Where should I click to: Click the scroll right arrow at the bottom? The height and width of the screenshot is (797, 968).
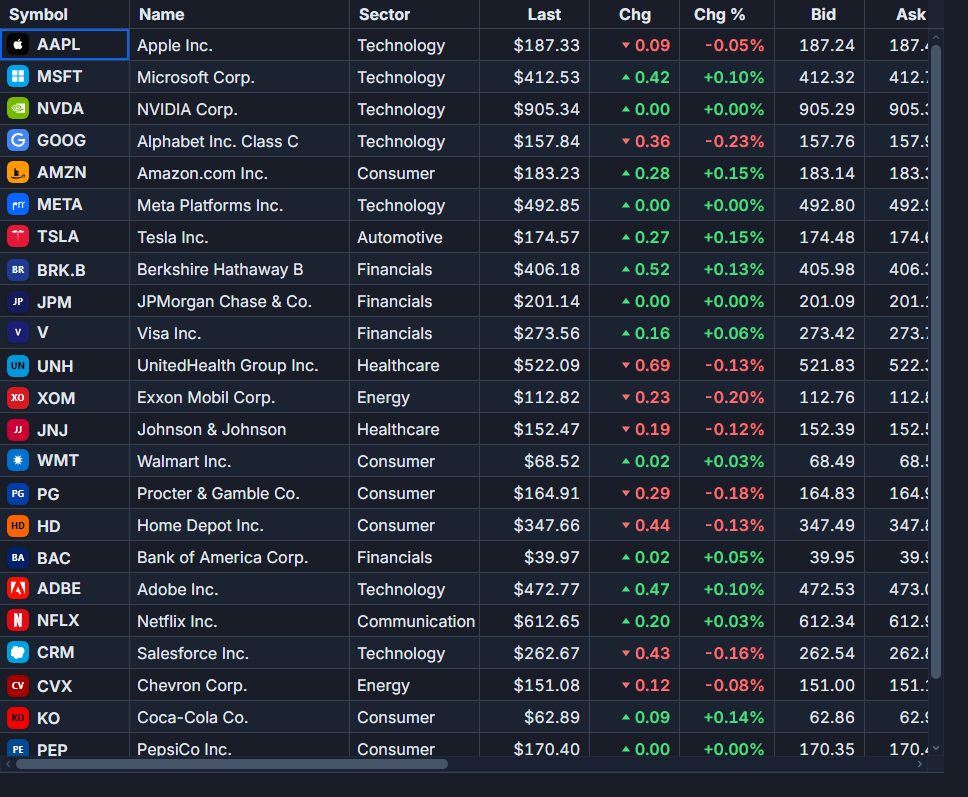920,764
